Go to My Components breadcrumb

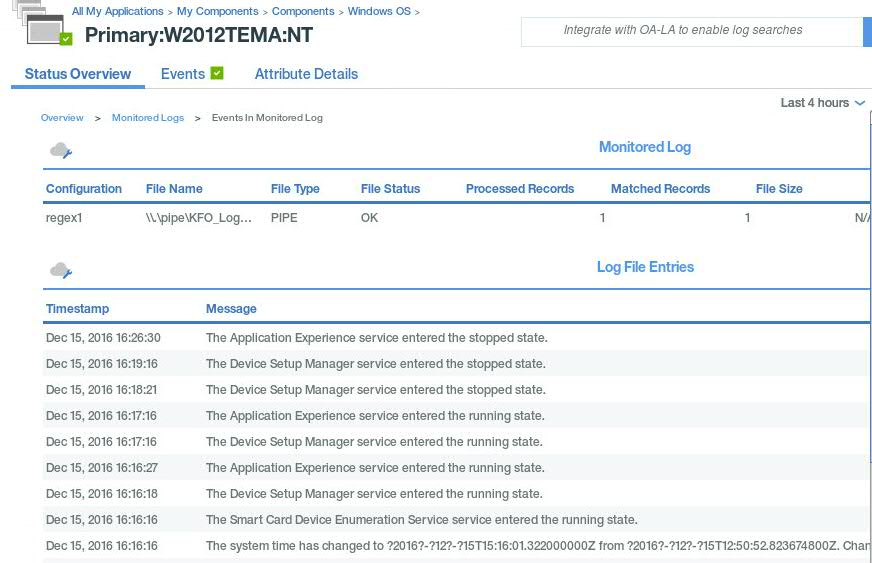(217, 11)
